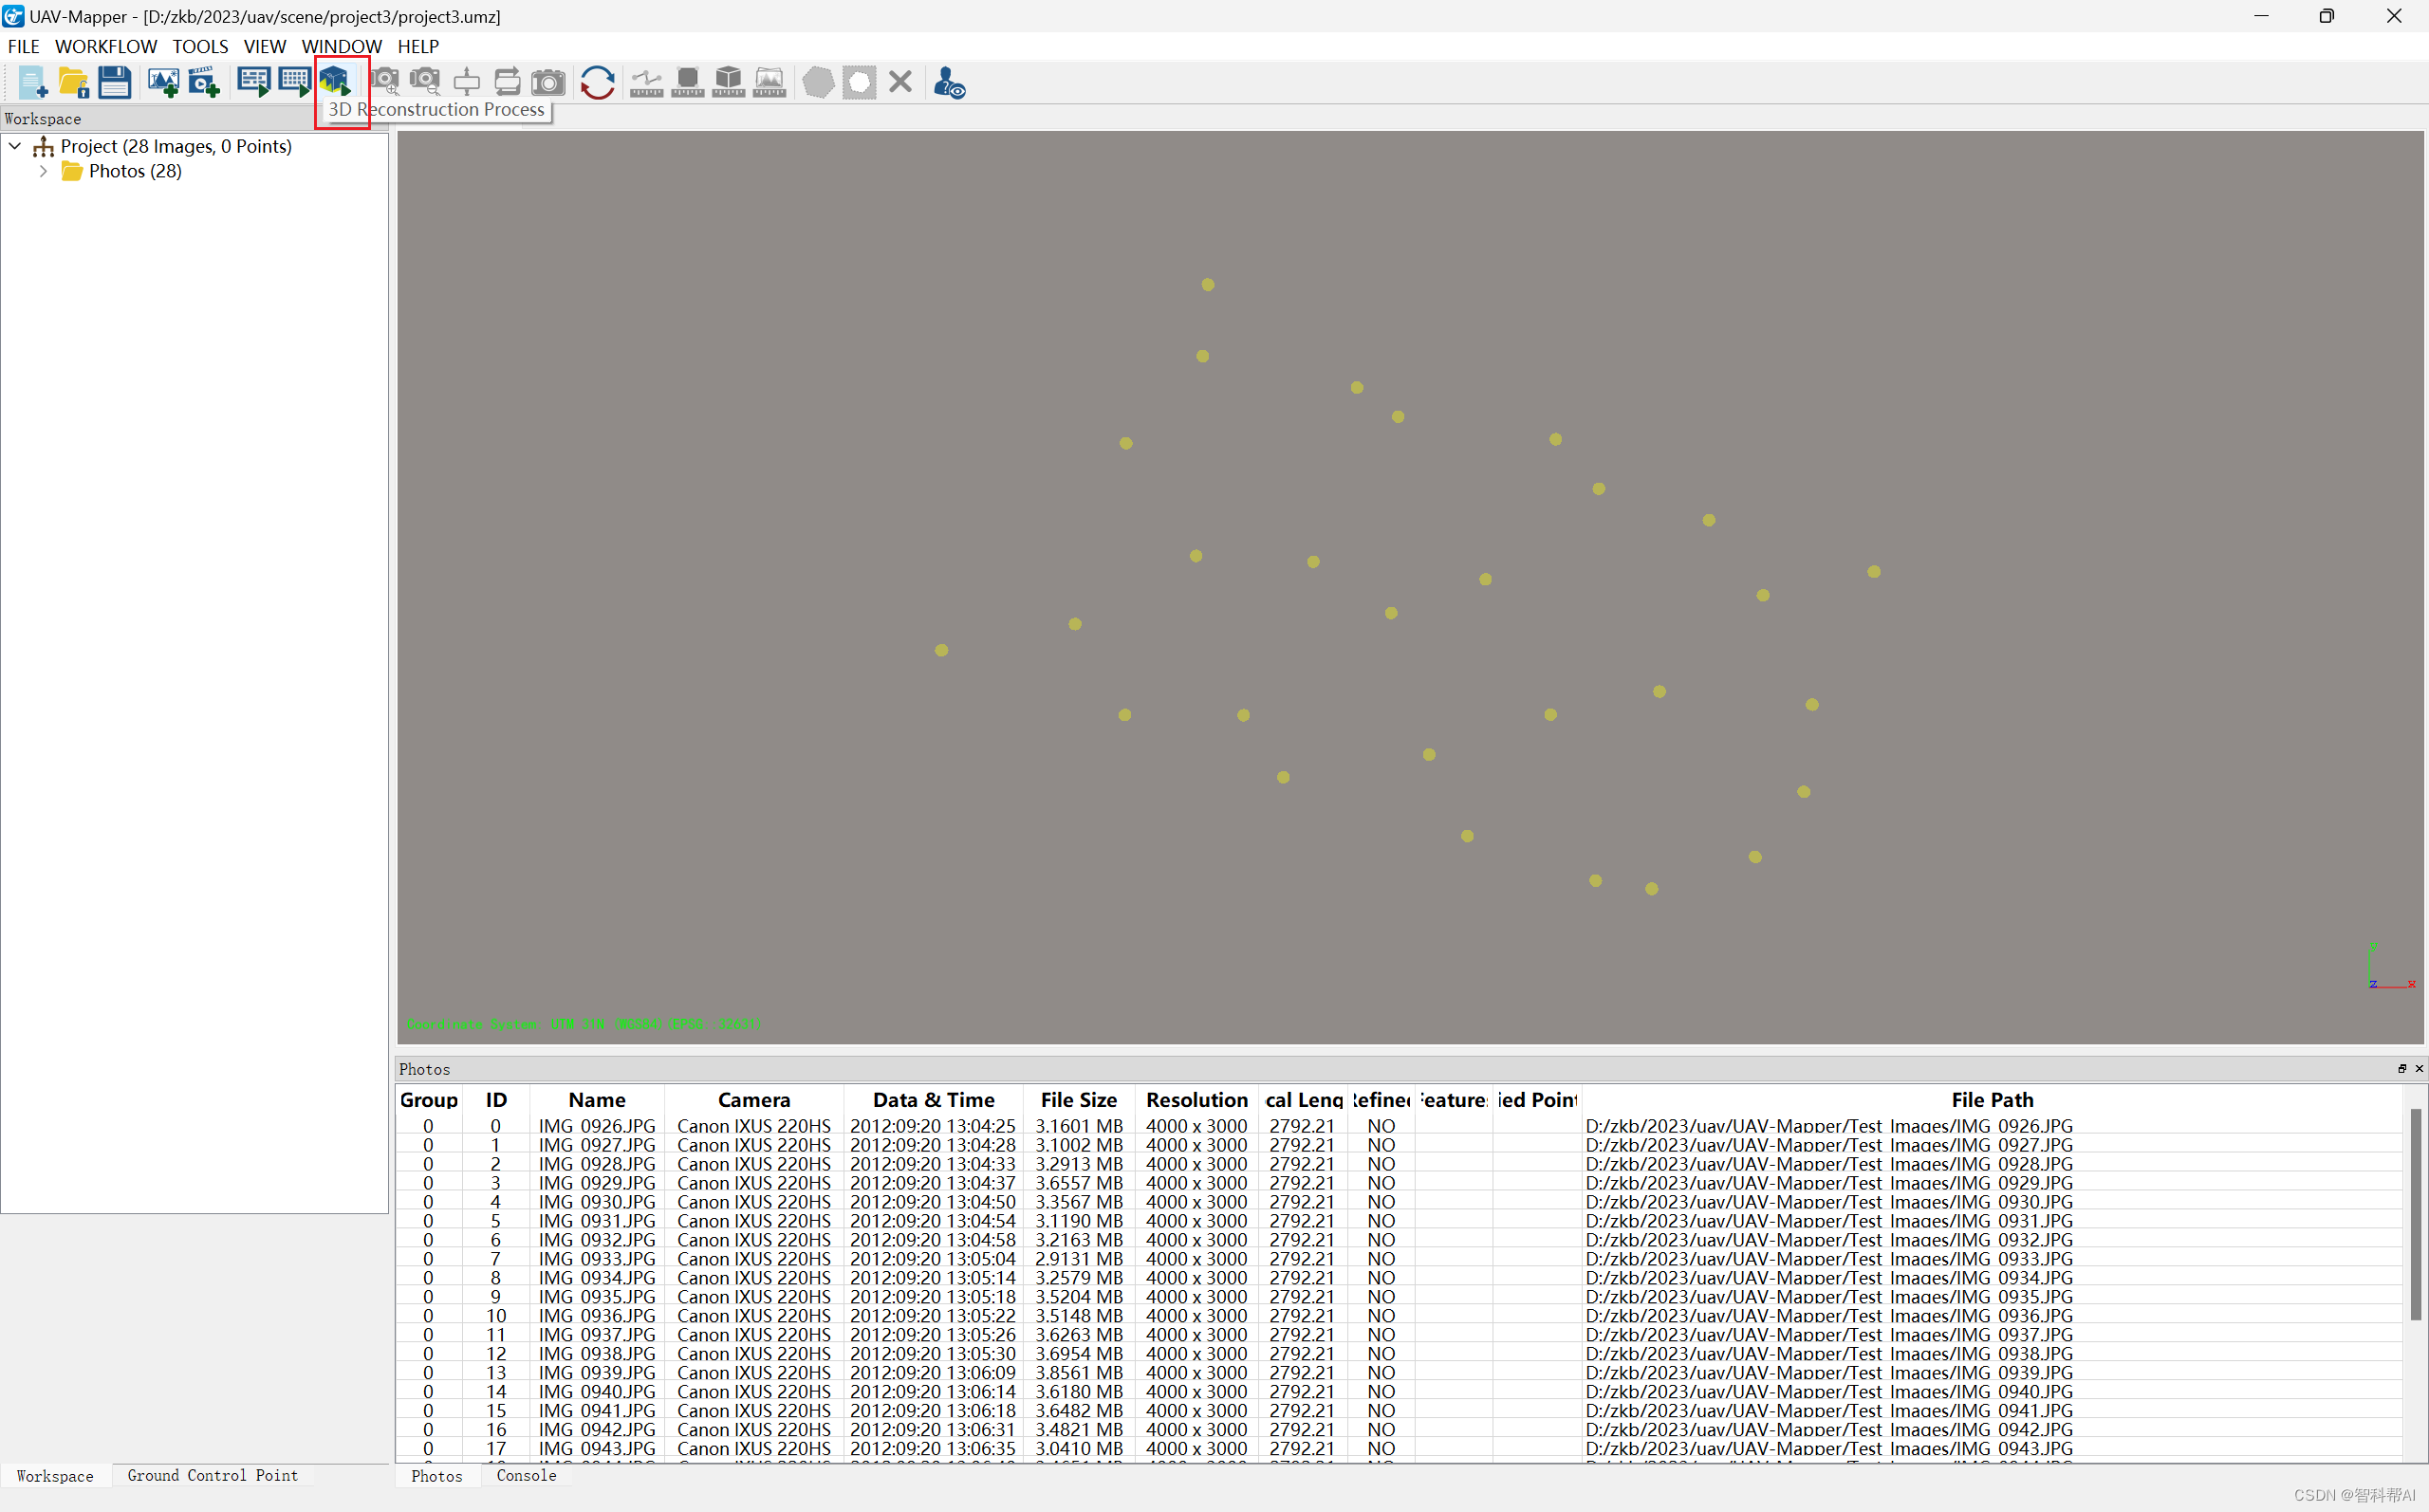The image size is (2429, 1512).
Task: Collapse the Project tree node
Action: point(15,146)
